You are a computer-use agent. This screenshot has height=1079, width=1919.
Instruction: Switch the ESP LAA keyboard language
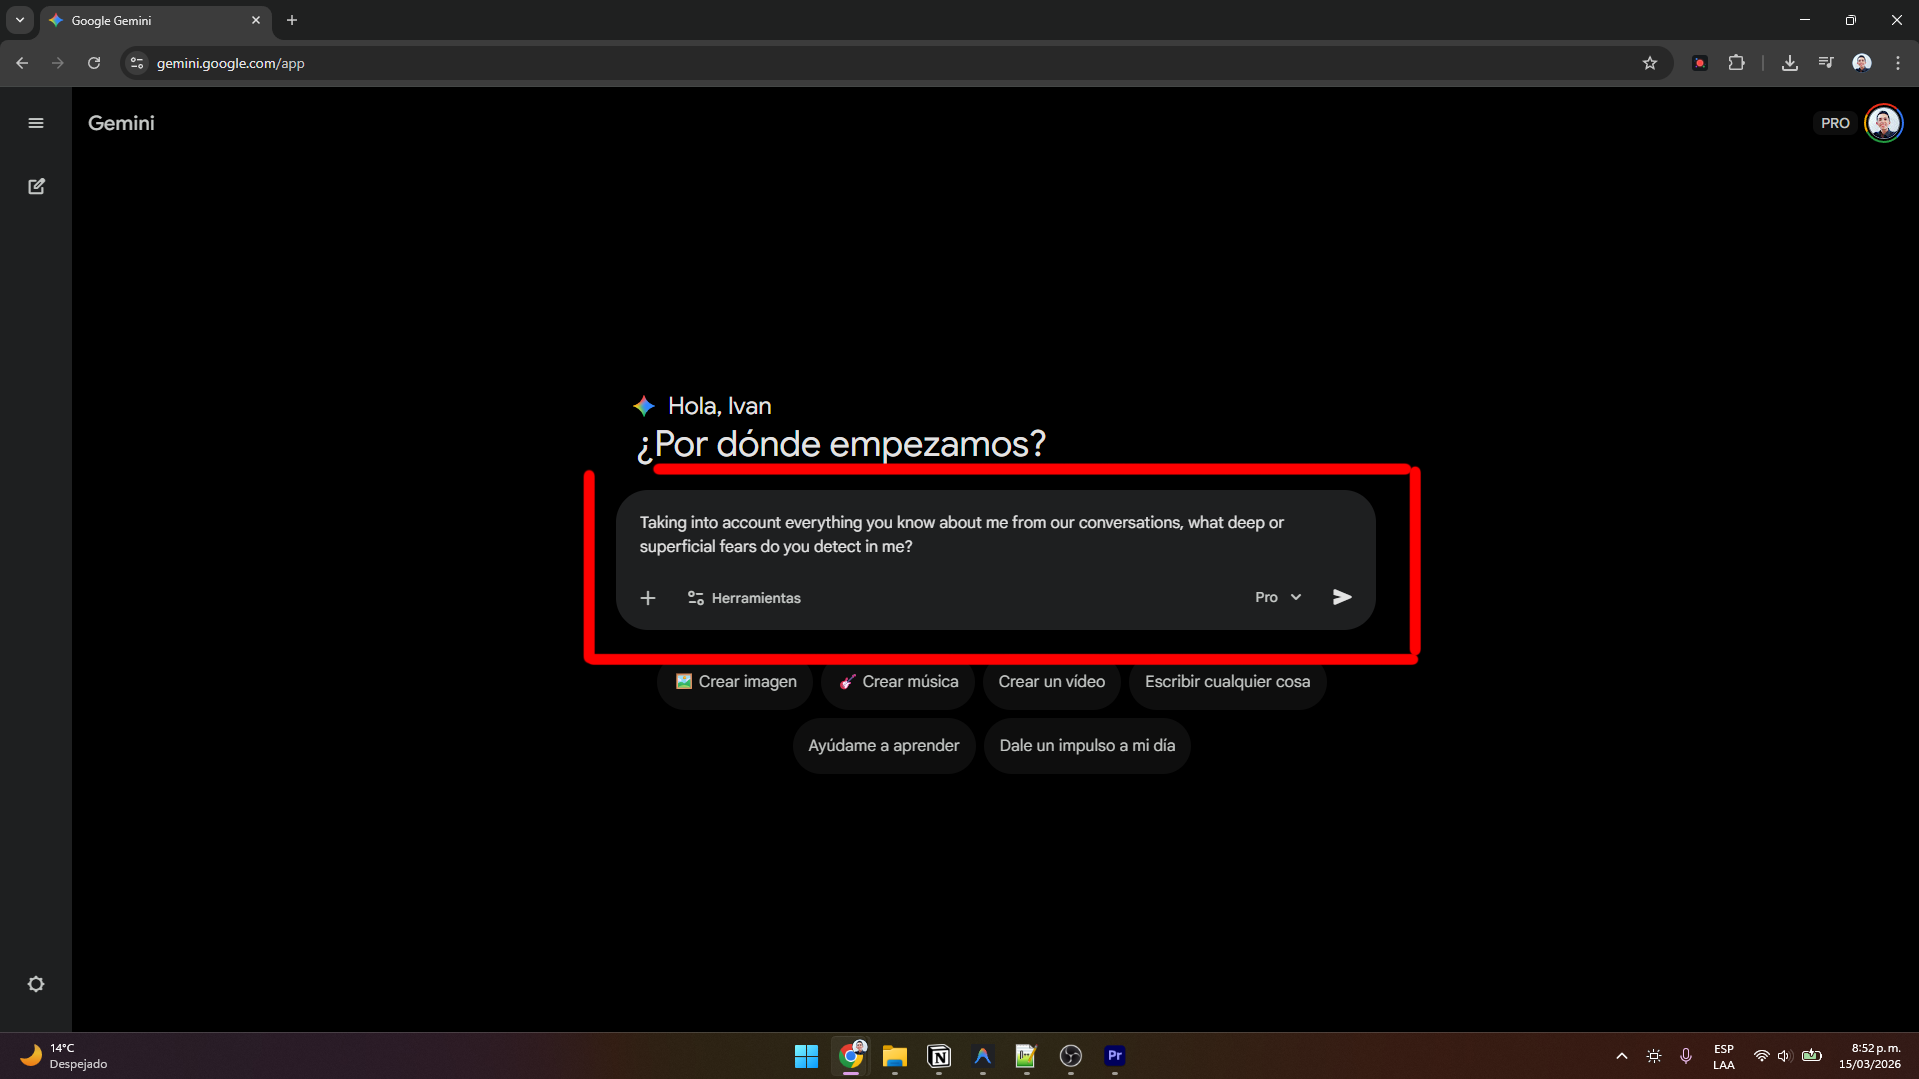point(1723,1056)
